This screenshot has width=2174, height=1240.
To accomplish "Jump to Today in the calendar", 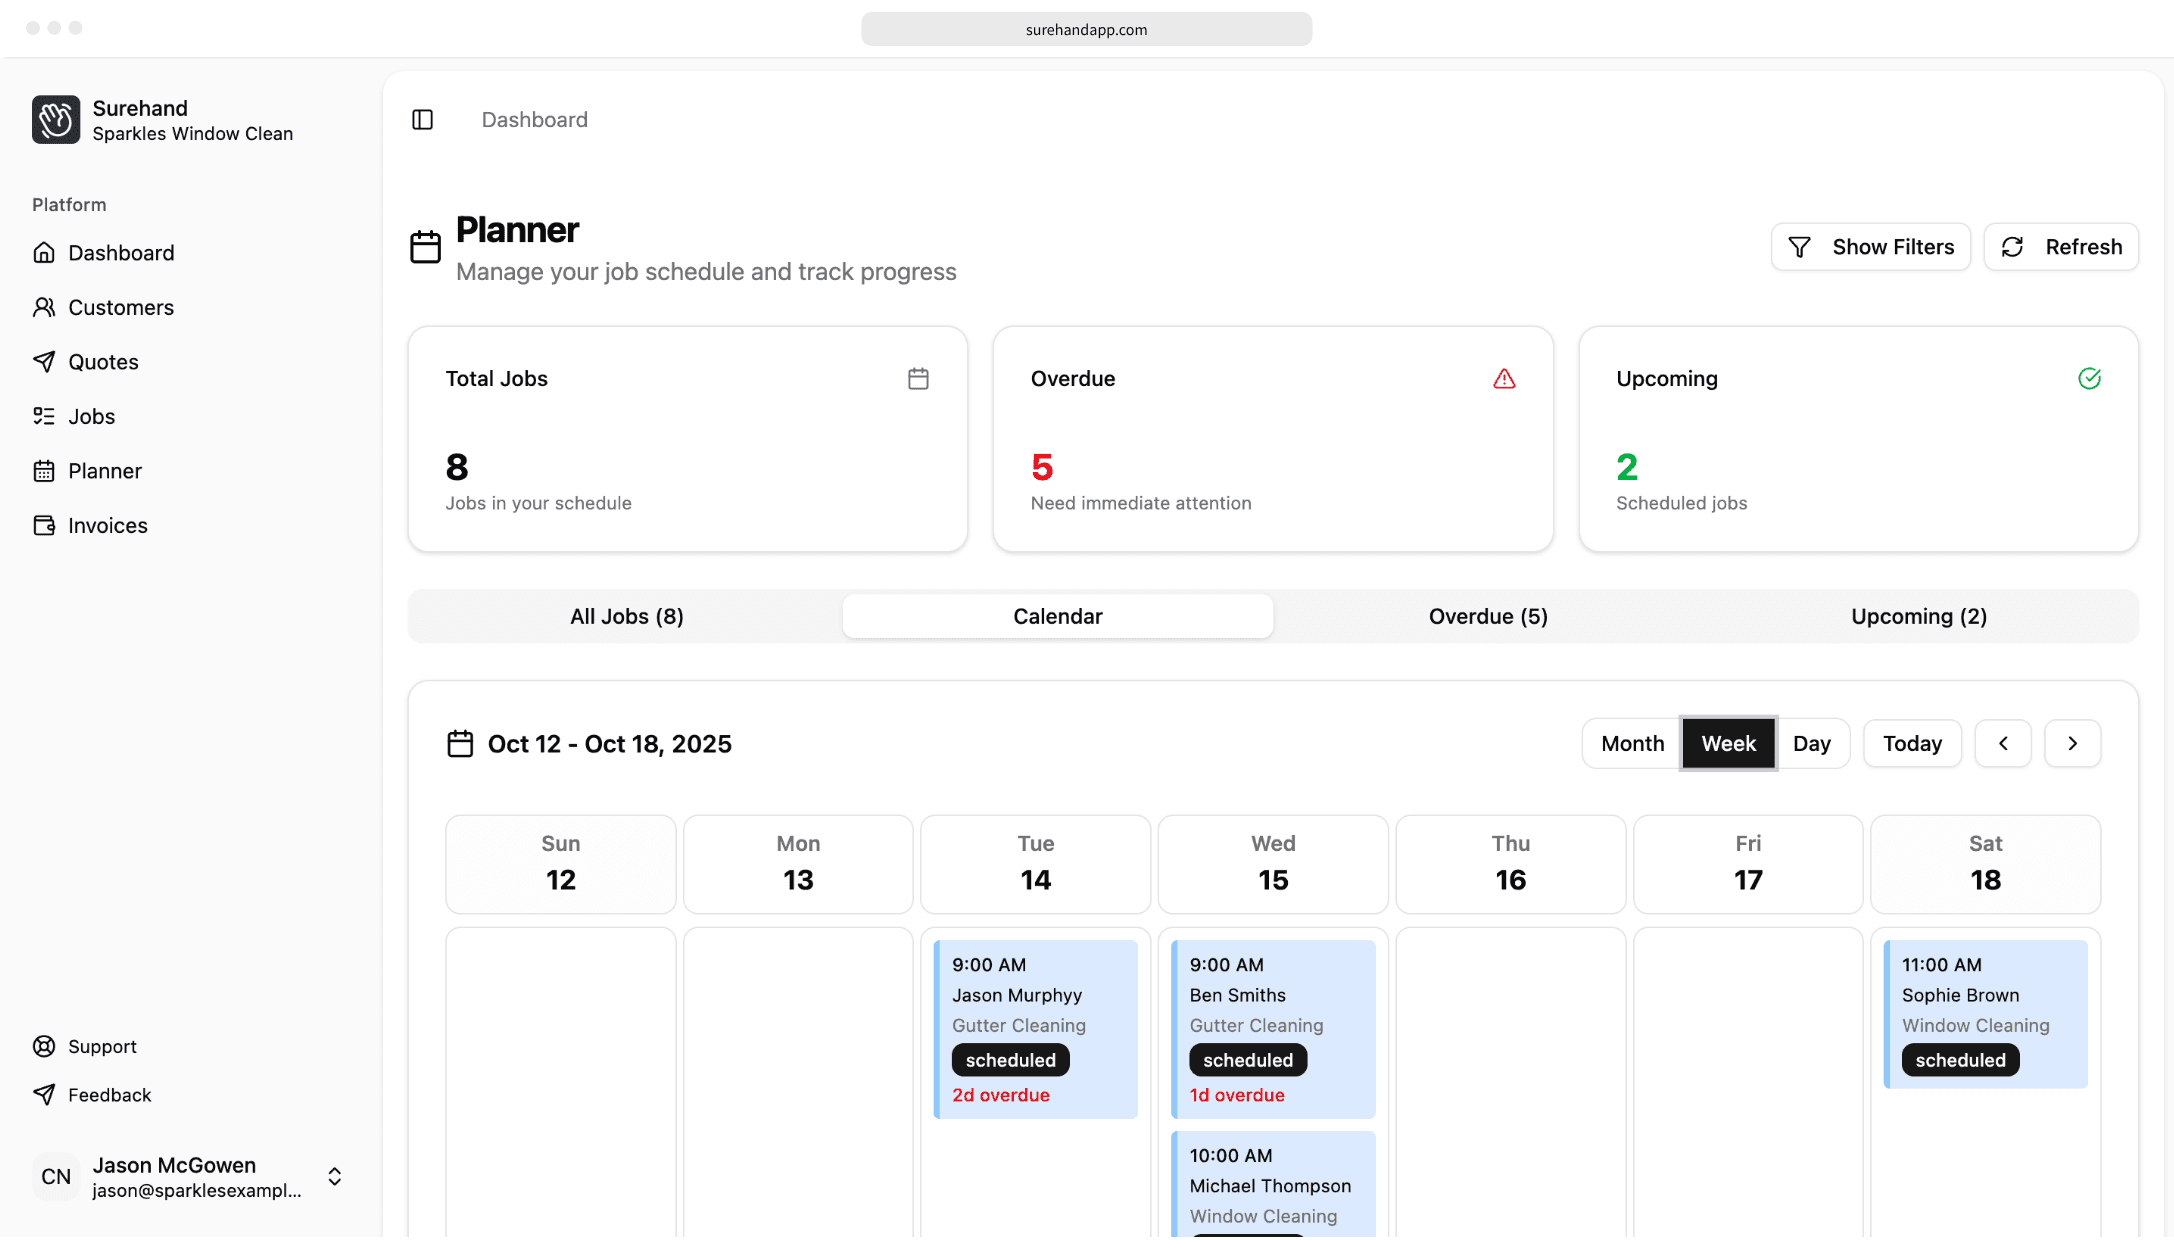I will point(1911,744).
